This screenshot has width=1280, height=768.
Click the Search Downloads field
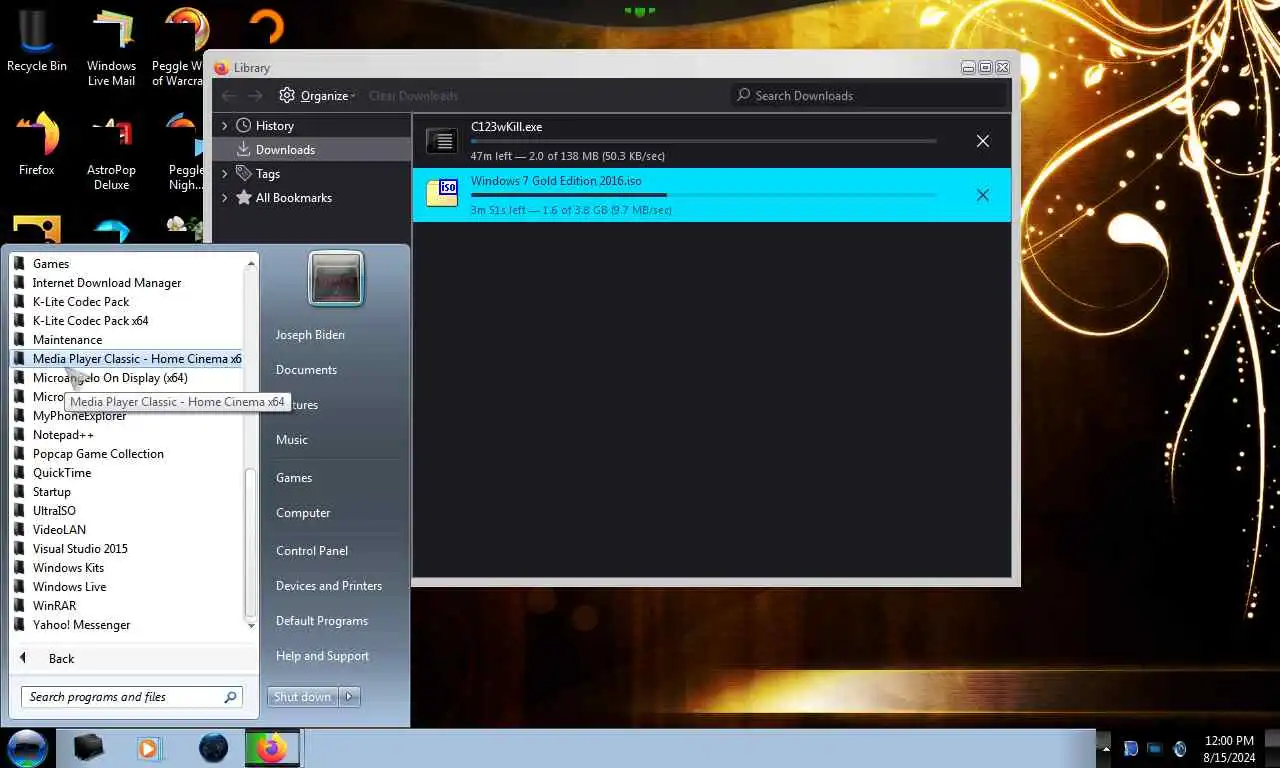click(x=868, y=95)
